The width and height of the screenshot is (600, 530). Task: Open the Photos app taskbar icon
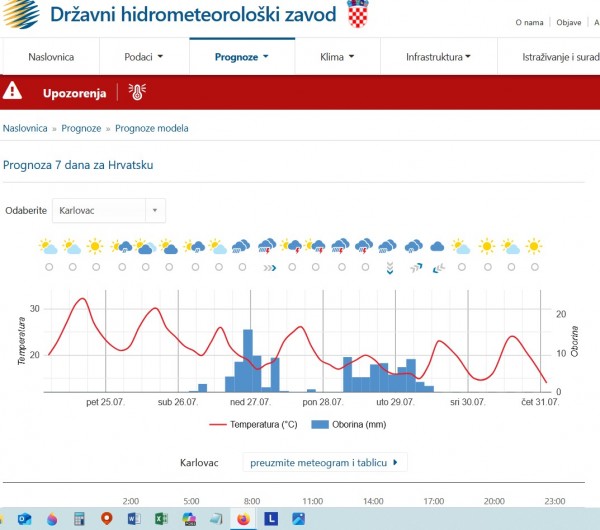(x=298, y=519)
